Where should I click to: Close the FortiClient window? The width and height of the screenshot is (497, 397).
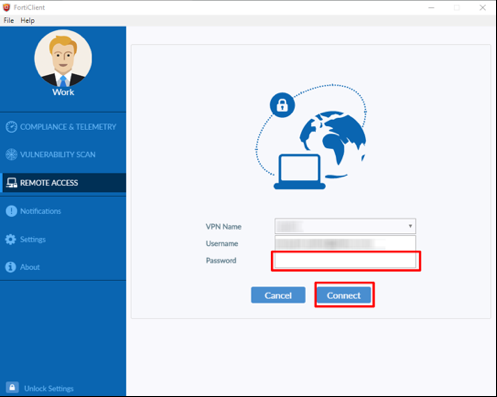[482, 7]
